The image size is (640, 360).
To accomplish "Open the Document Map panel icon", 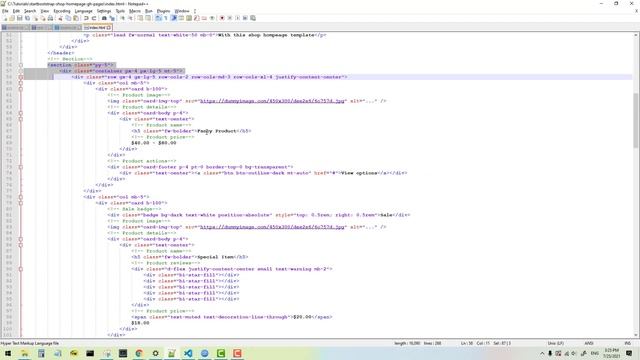I will 189,18.
